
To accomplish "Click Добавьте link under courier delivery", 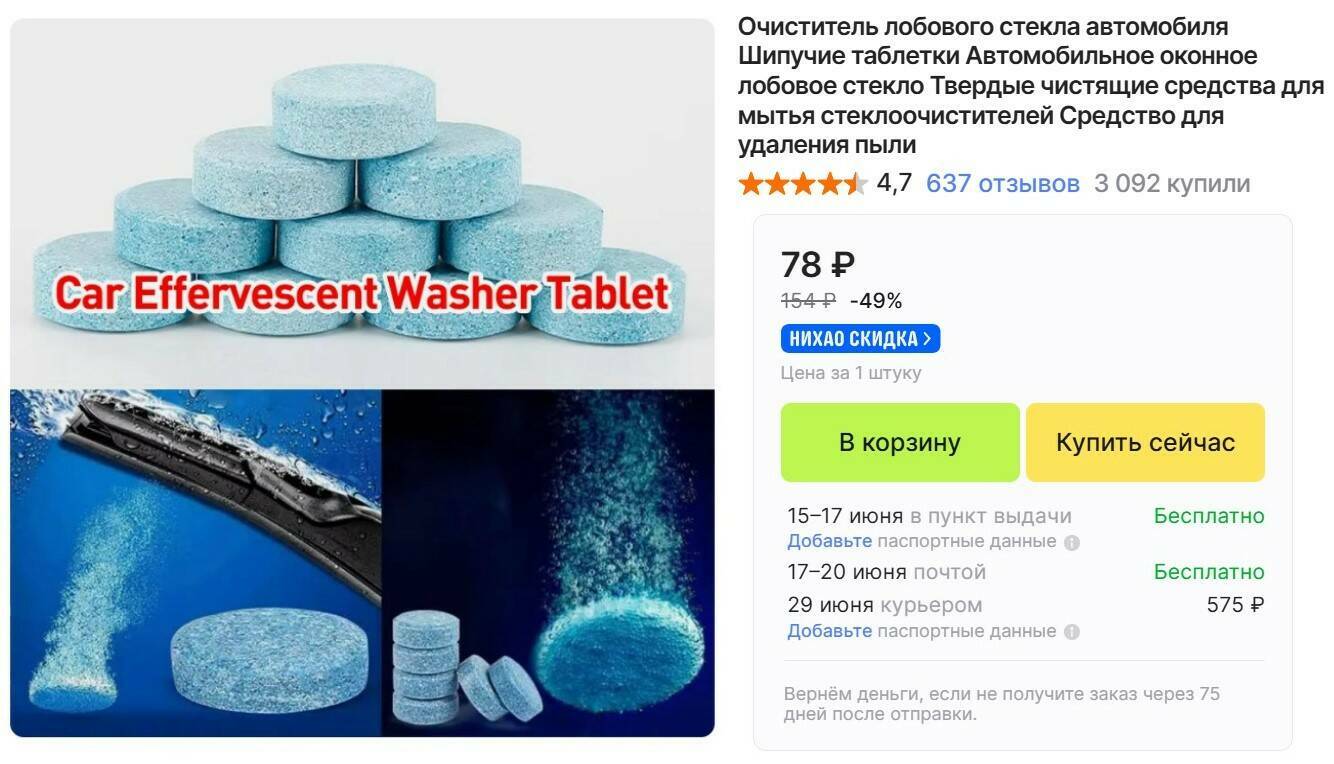I will [x=829, y=631].
